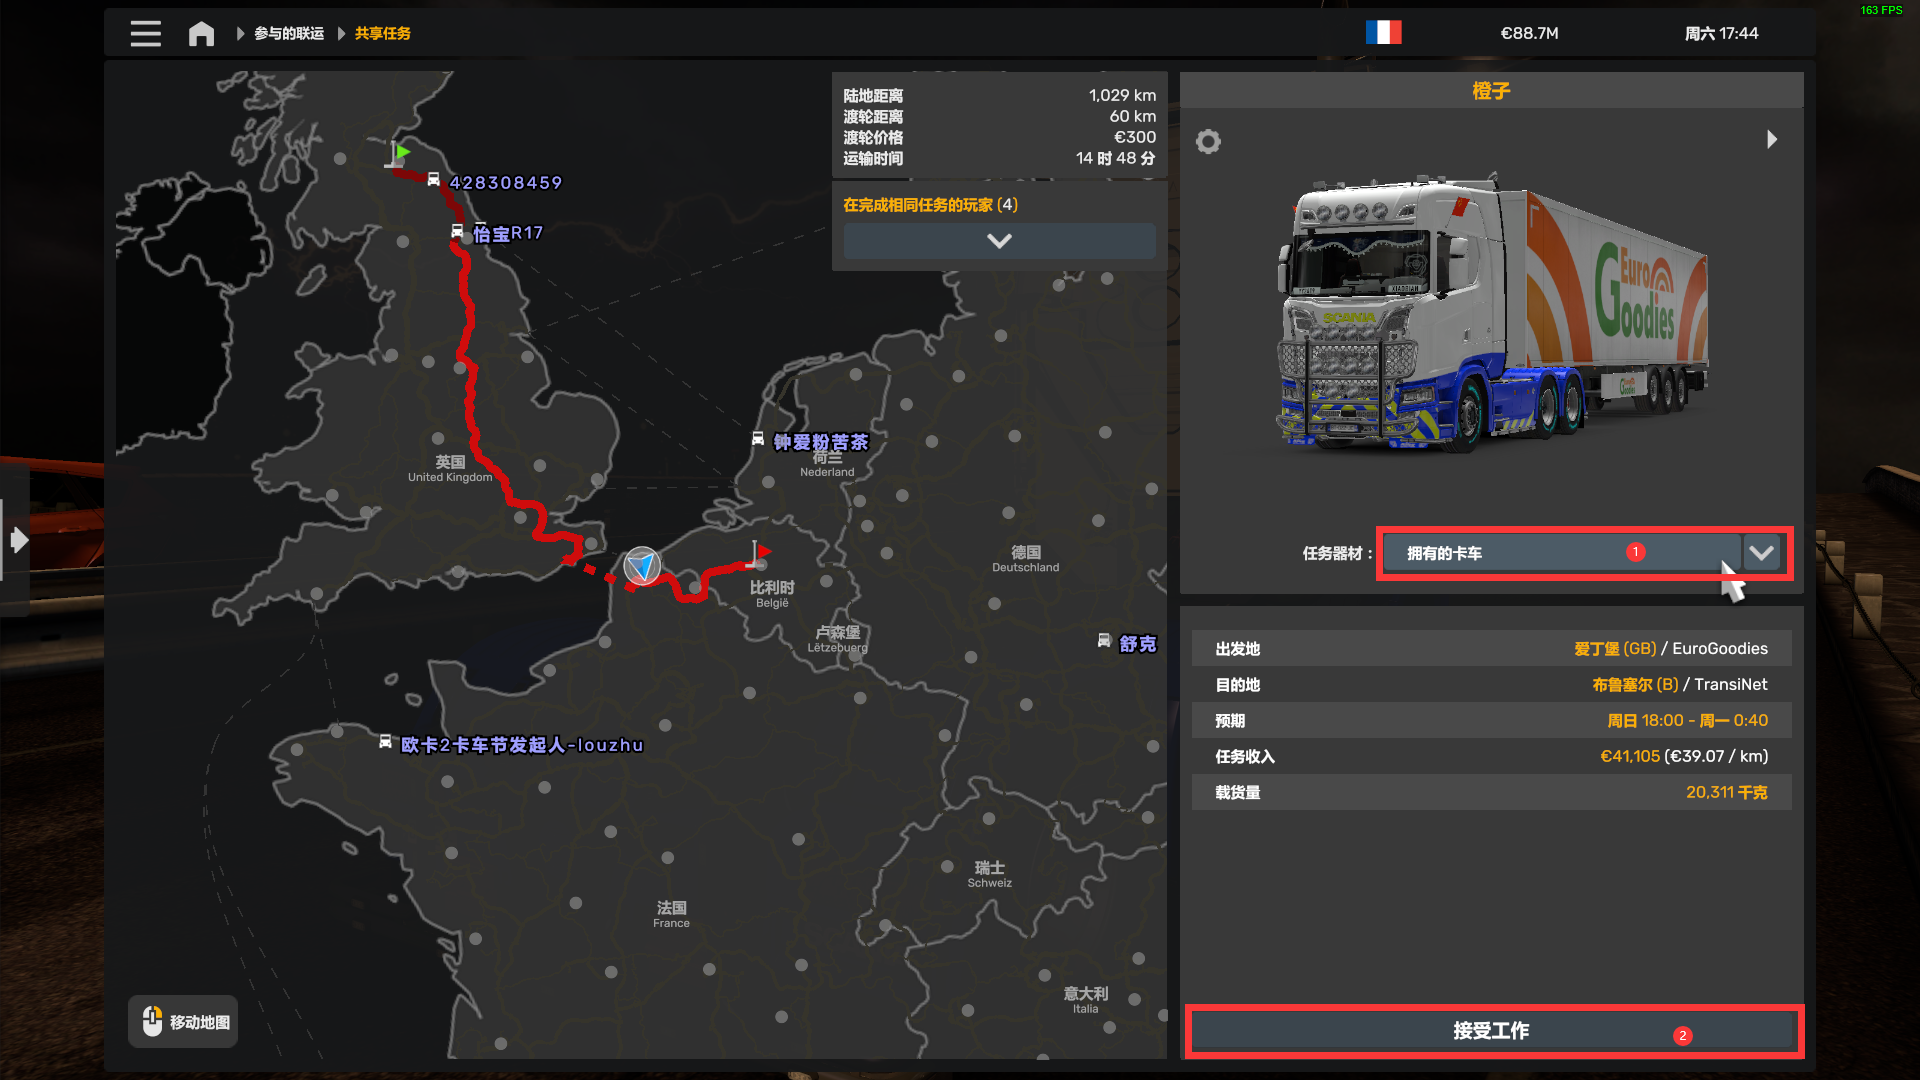Click the 任务器材 dropdown chevron
This screenshot has width=1920, height=1080.
click(x=1761, y=553)
